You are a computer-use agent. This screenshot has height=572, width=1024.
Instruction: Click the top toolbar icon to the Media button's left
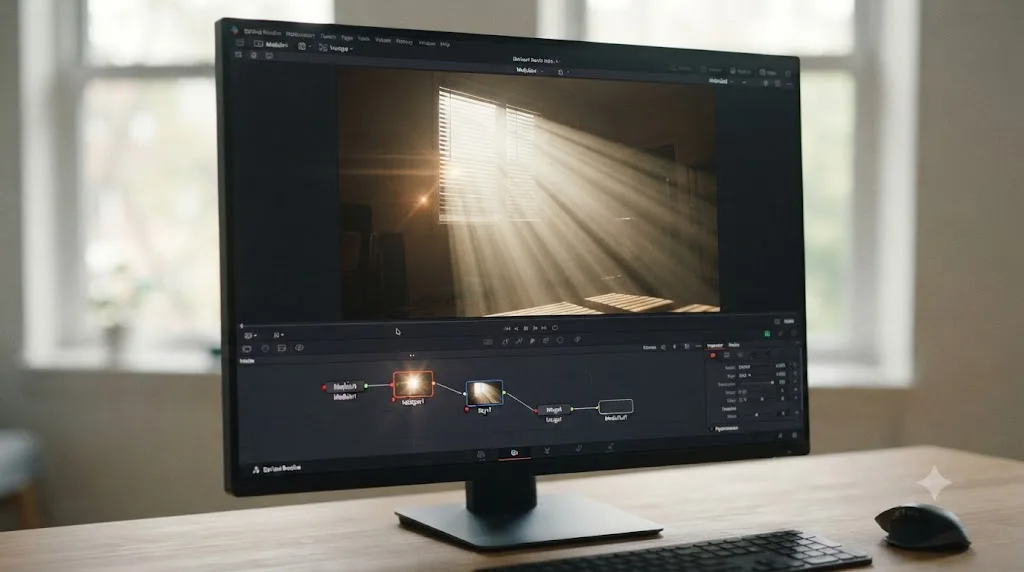tap(240, 42)
